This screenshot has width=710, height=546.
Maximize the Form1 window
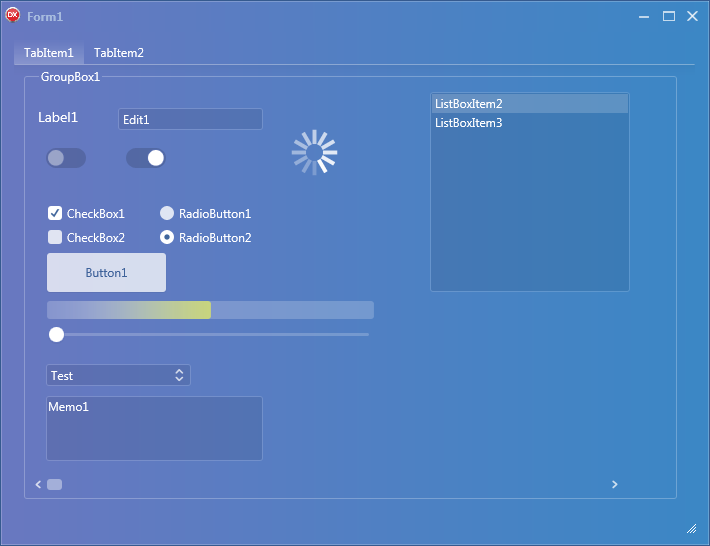tap(669, 16)
